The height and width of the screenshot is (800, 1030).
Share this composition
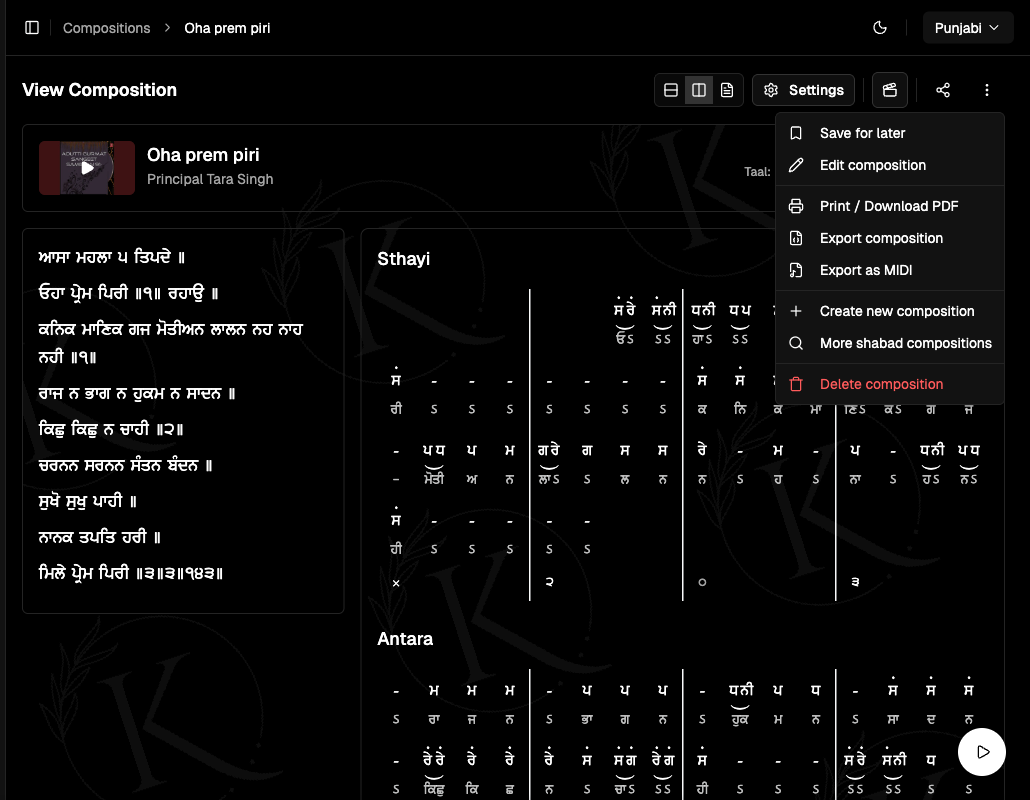coord(942,90)
